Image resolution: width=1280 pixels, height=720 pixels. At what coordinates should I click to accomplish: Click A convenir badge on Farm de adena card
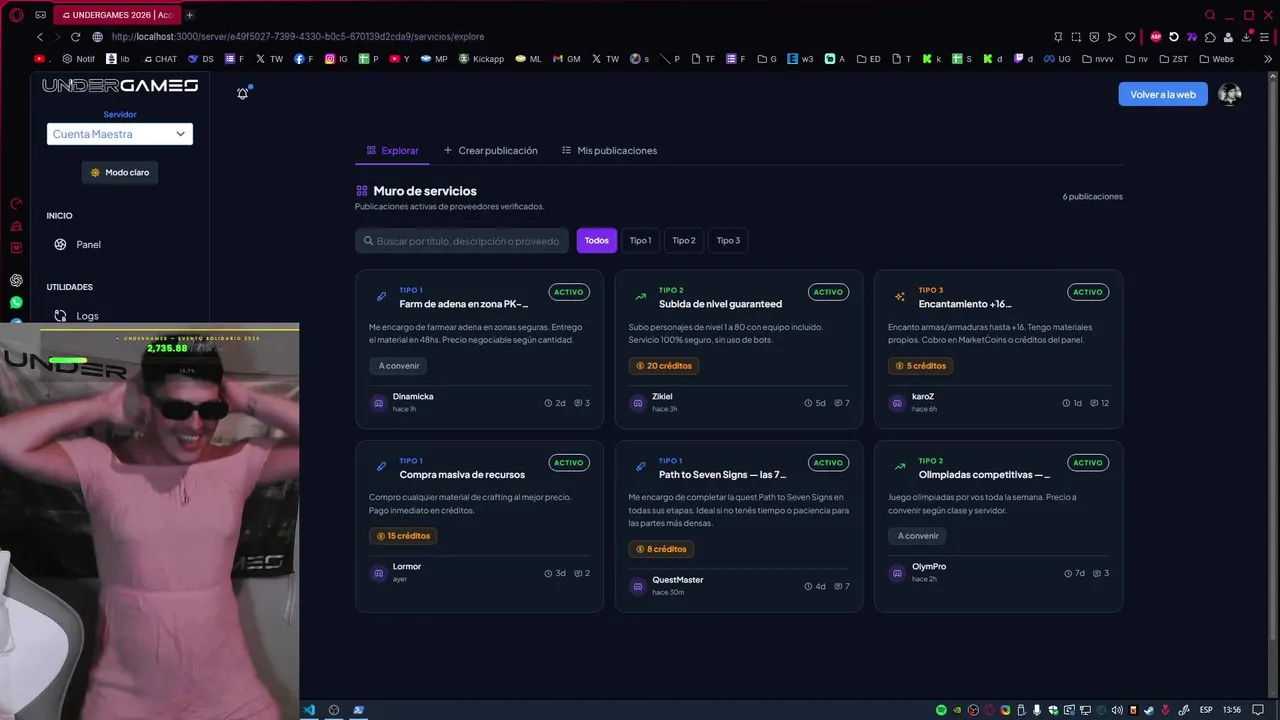[x=399, y=366]
